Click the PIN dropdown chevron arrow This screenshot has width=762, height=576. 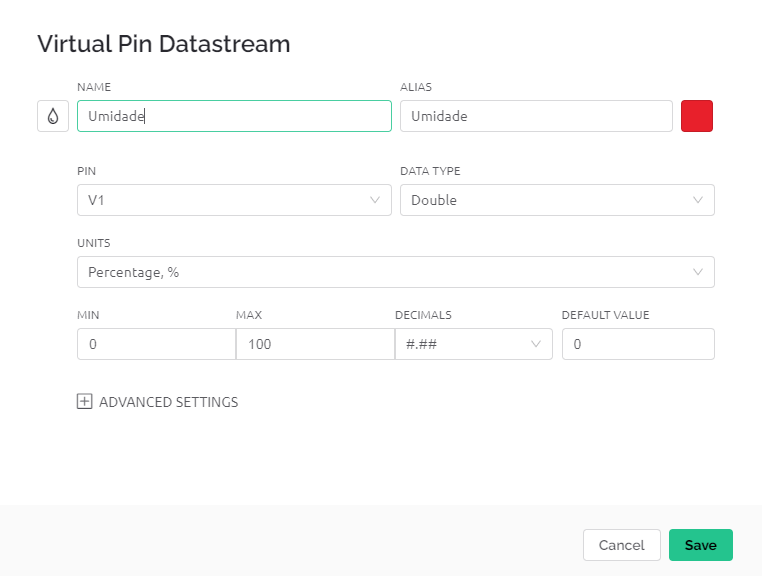click(375, 200)
